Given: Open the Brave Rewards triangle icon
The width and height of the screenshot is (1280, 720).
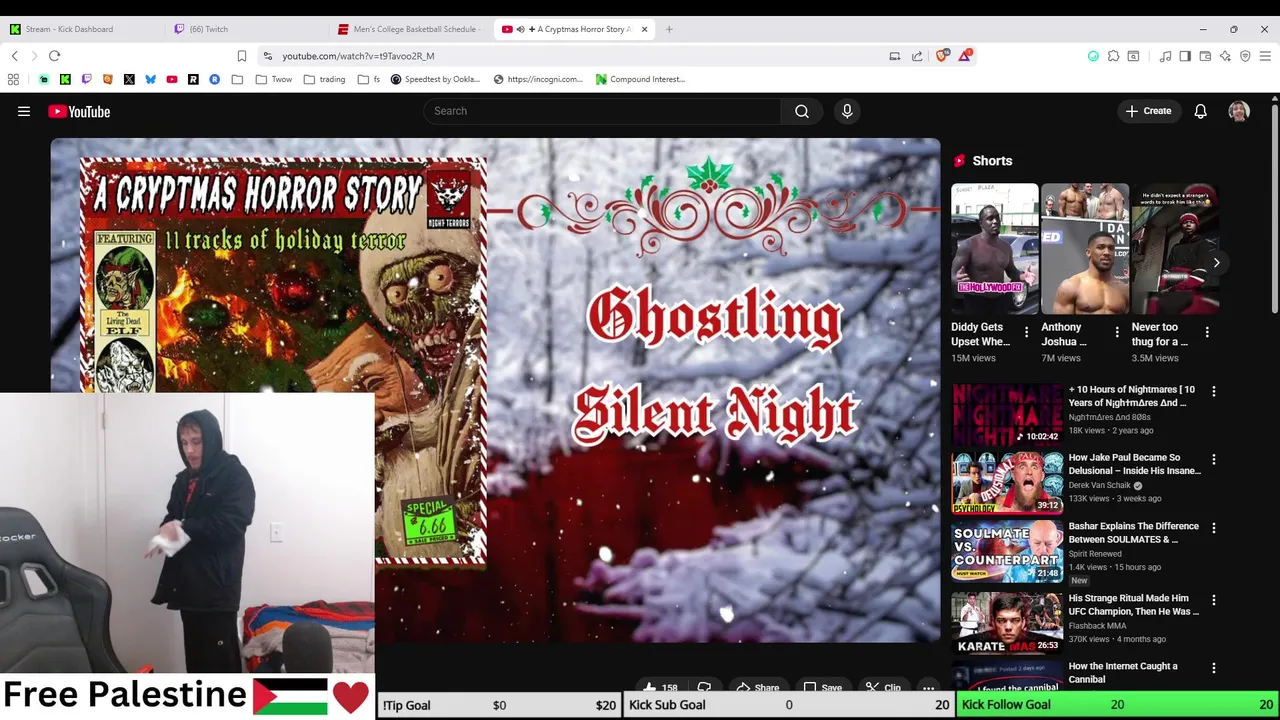Looking at the screenshot, I should [x=964, y=56].
